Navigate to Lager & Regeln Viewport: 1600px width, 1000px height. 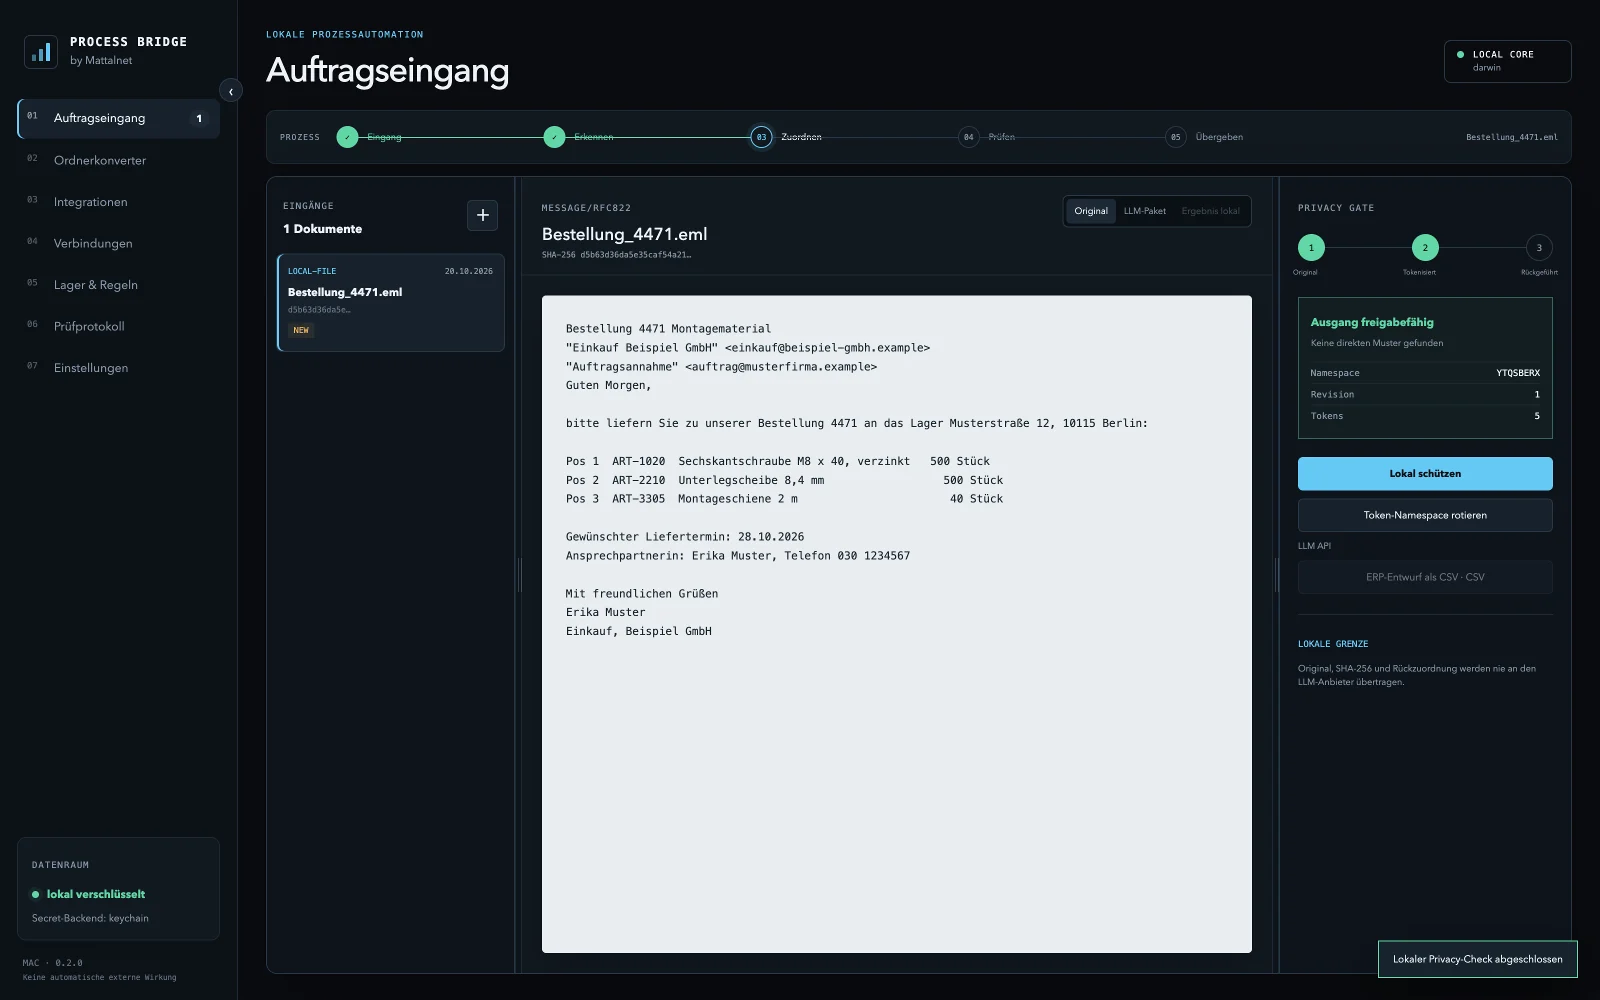tap(119, 285)
